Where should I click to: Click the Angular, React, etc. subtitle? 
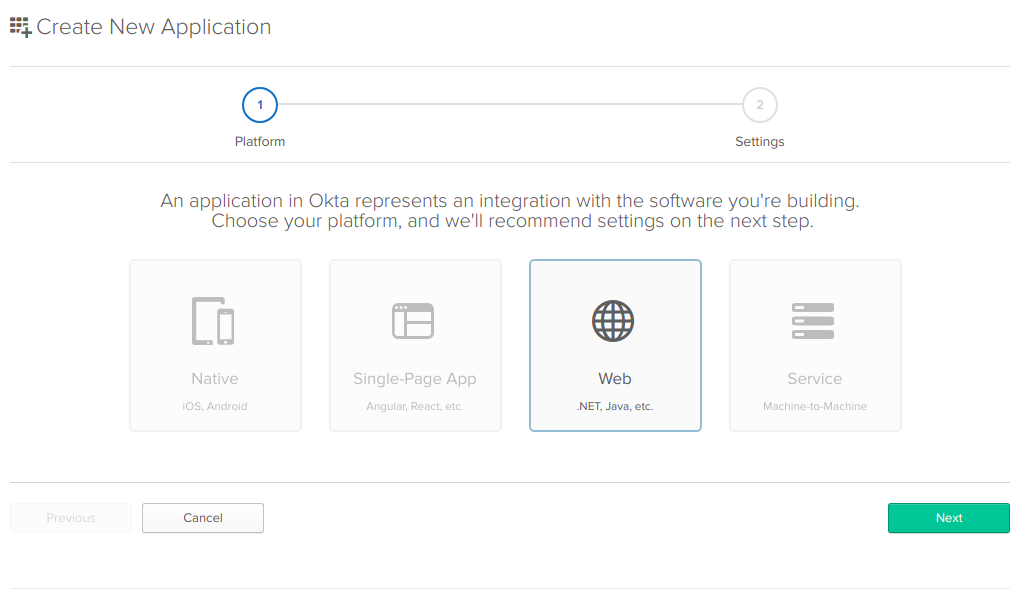coord(415,407)
